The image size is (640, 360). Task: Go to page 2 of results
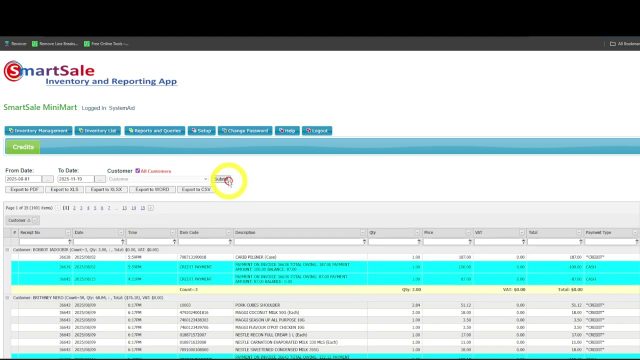74,208
